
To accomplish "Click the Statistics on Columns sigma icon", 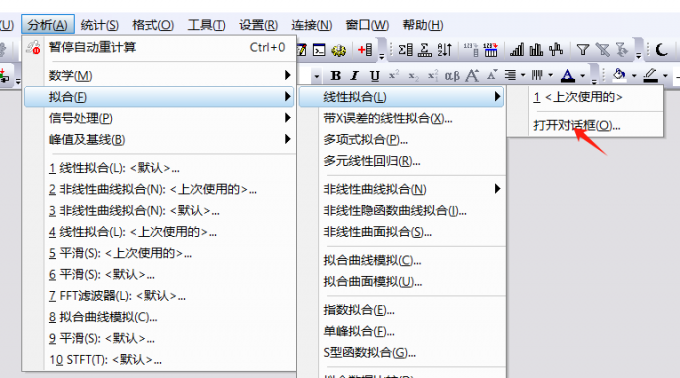I will 405,49.
